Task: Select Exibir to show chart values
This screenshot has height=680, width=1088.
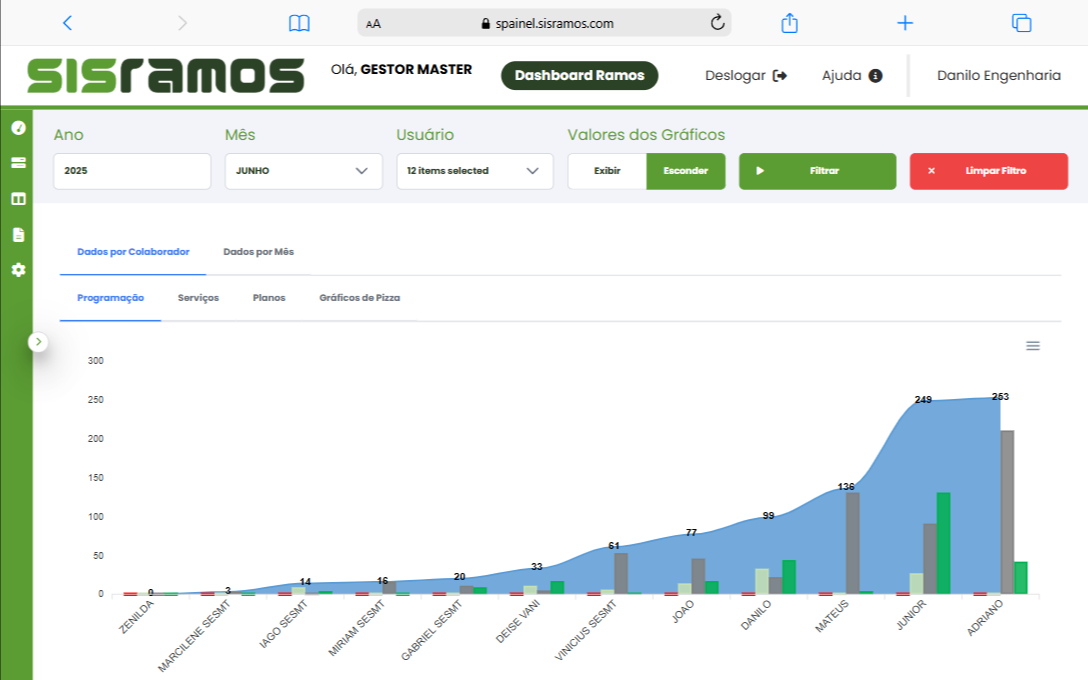Action: 607,171
